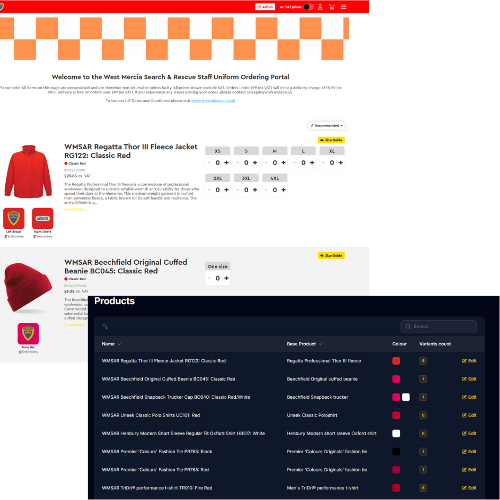Screen dimensions: 500x500
Task: Edit the TriDri performance t-shirt row
Action: tap(469, 488)
